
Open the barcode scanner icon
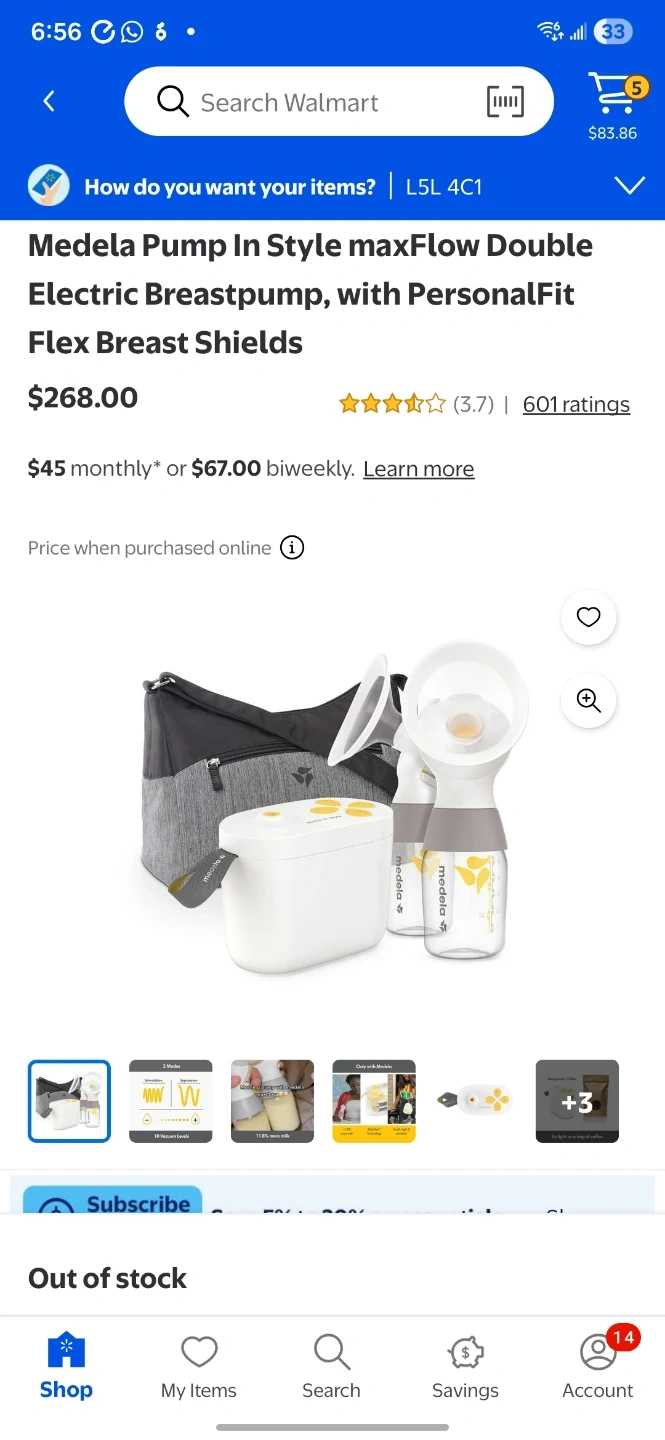505,101
